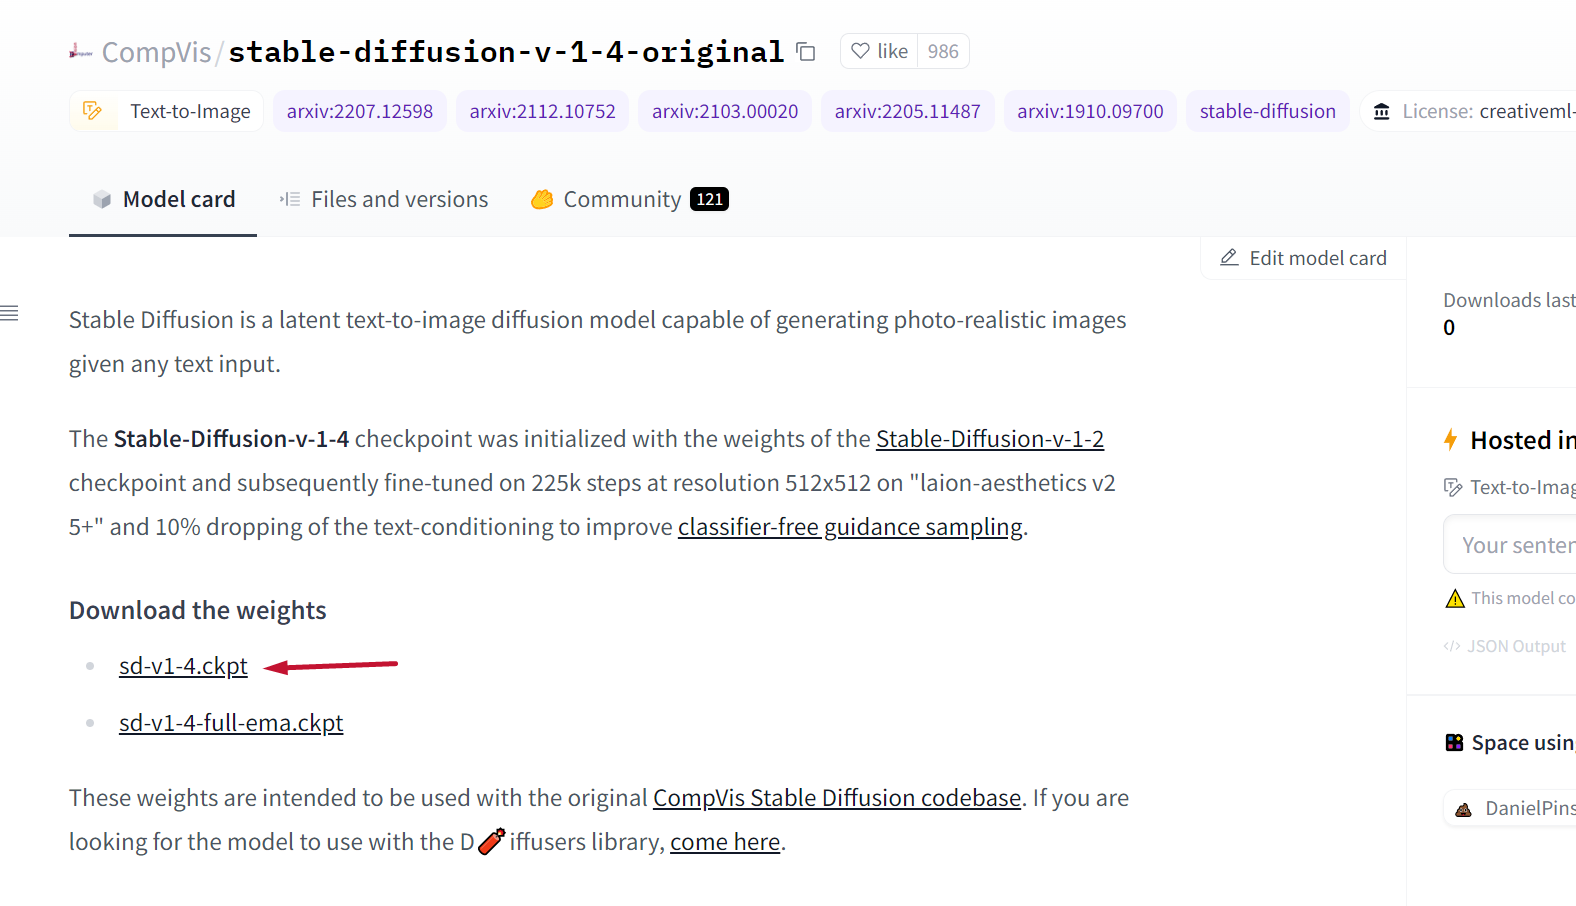Click the warning icon near model notice
Viewport: 1576px width, 906px height.
pyautogui.click(x=1454, y=598)
